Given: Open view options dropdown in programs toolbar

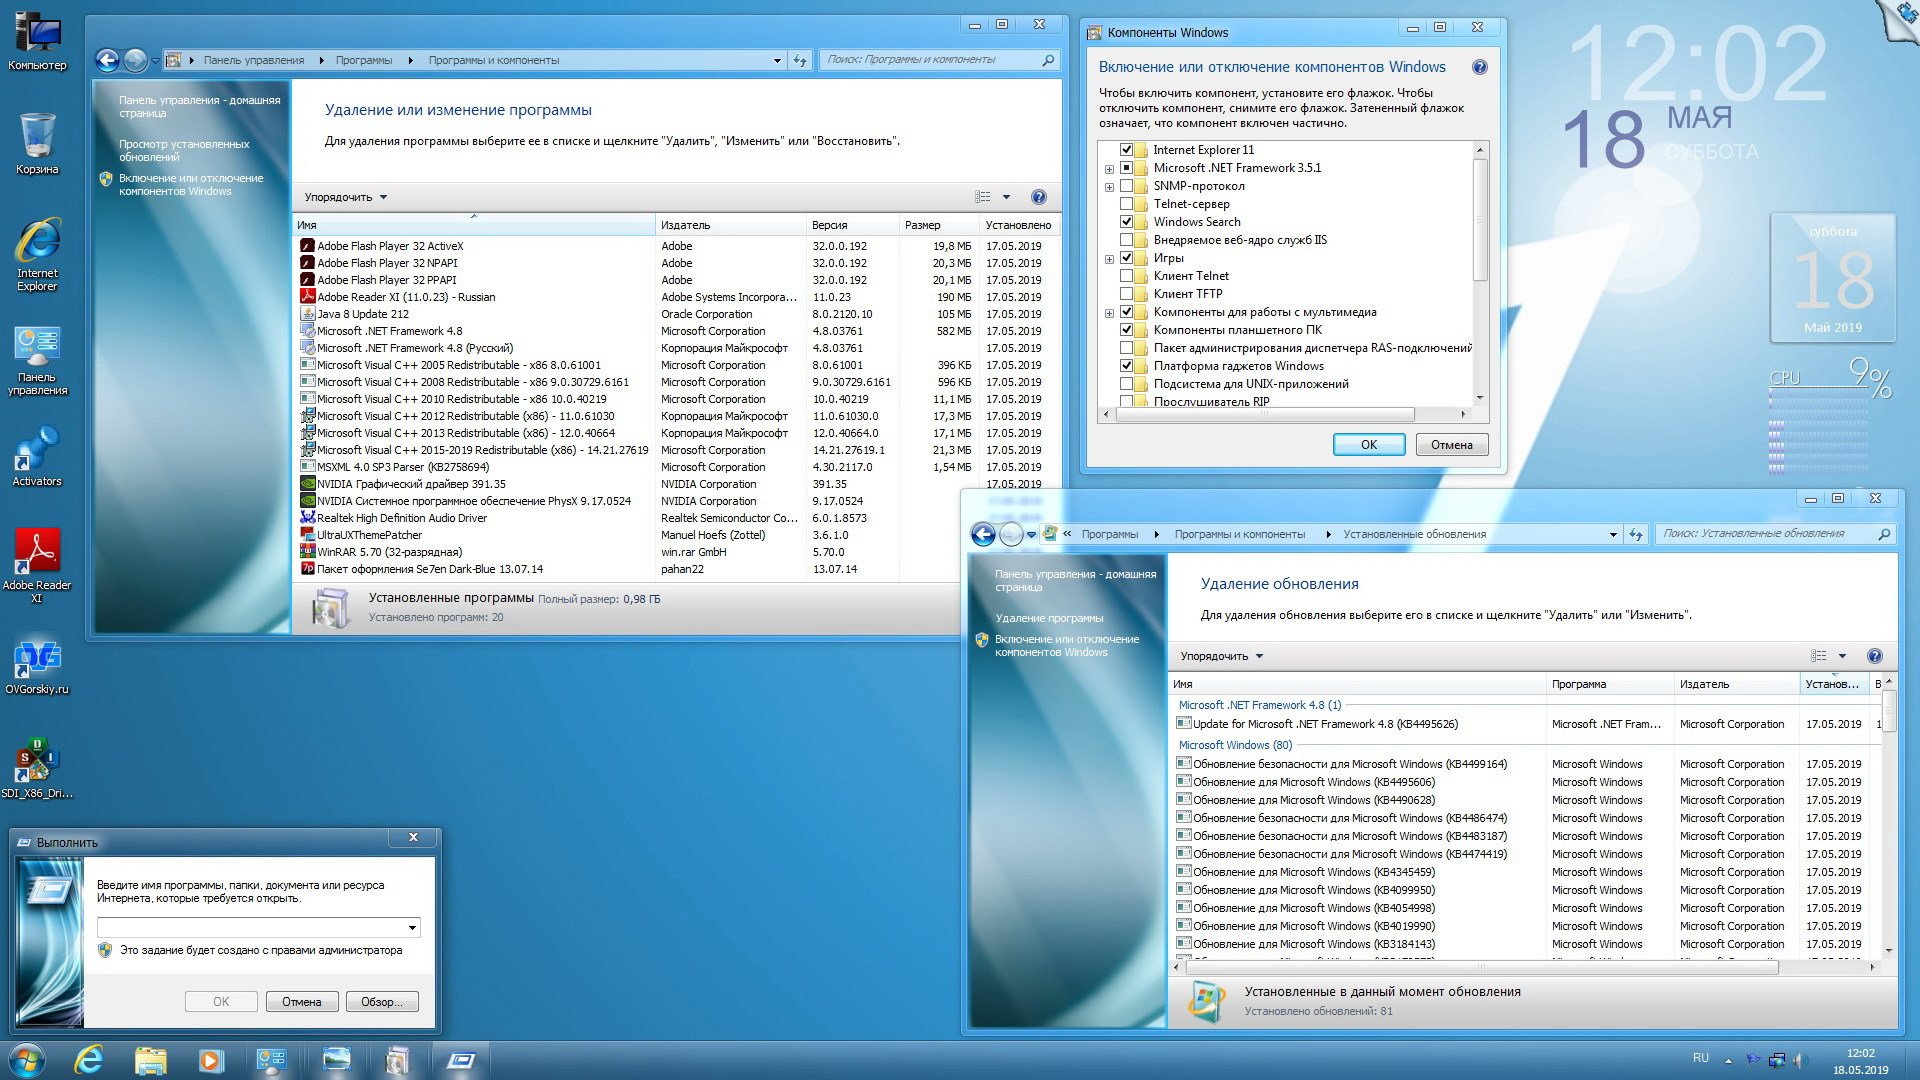Looking at the screenshot, I should click(1006, 197).
